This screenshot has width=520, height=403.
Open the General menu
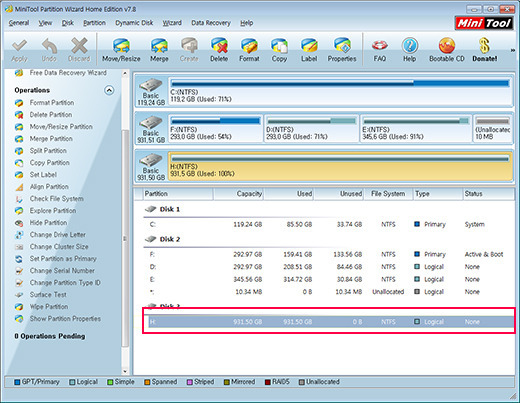click(19, 23)
